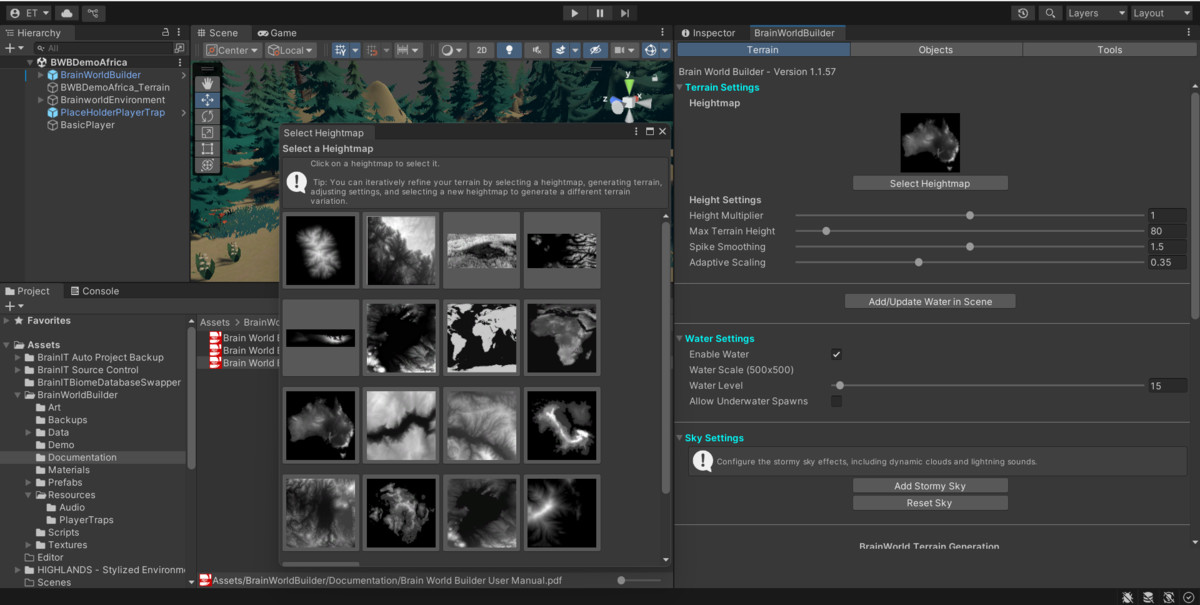The image size is (1200, 605).
Task: Switch to the Game tab
Action: click(x=276, y=33)
